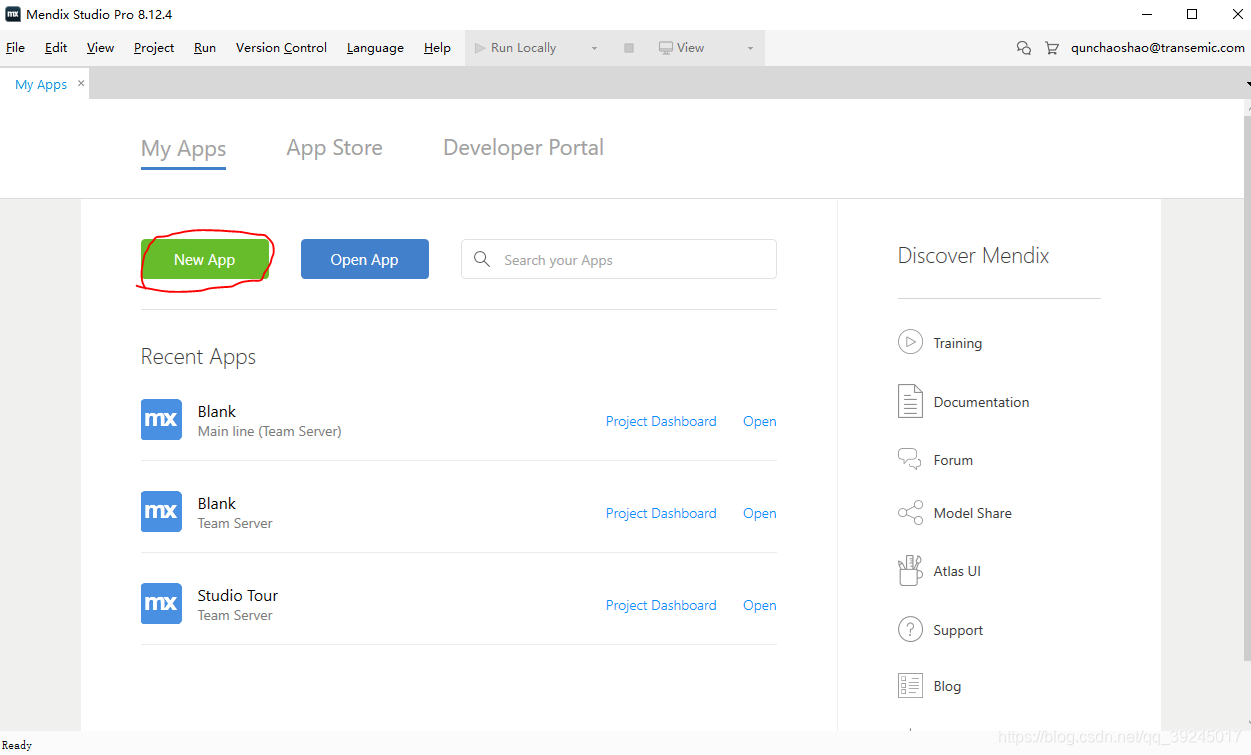
Task: Minimize the Mendix Studio Pro window
Action: 1146,14
